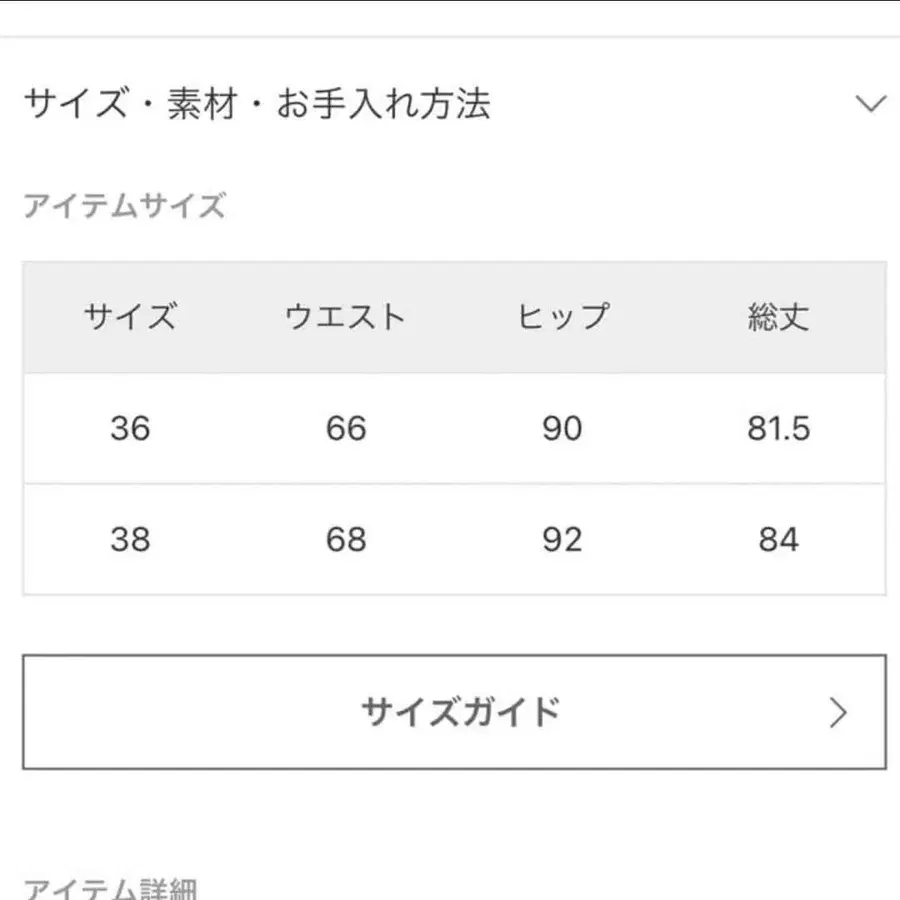Select the hip value 90 for size 36
Image resolution: width=900 pixels, height=900 pixels.
563,428
